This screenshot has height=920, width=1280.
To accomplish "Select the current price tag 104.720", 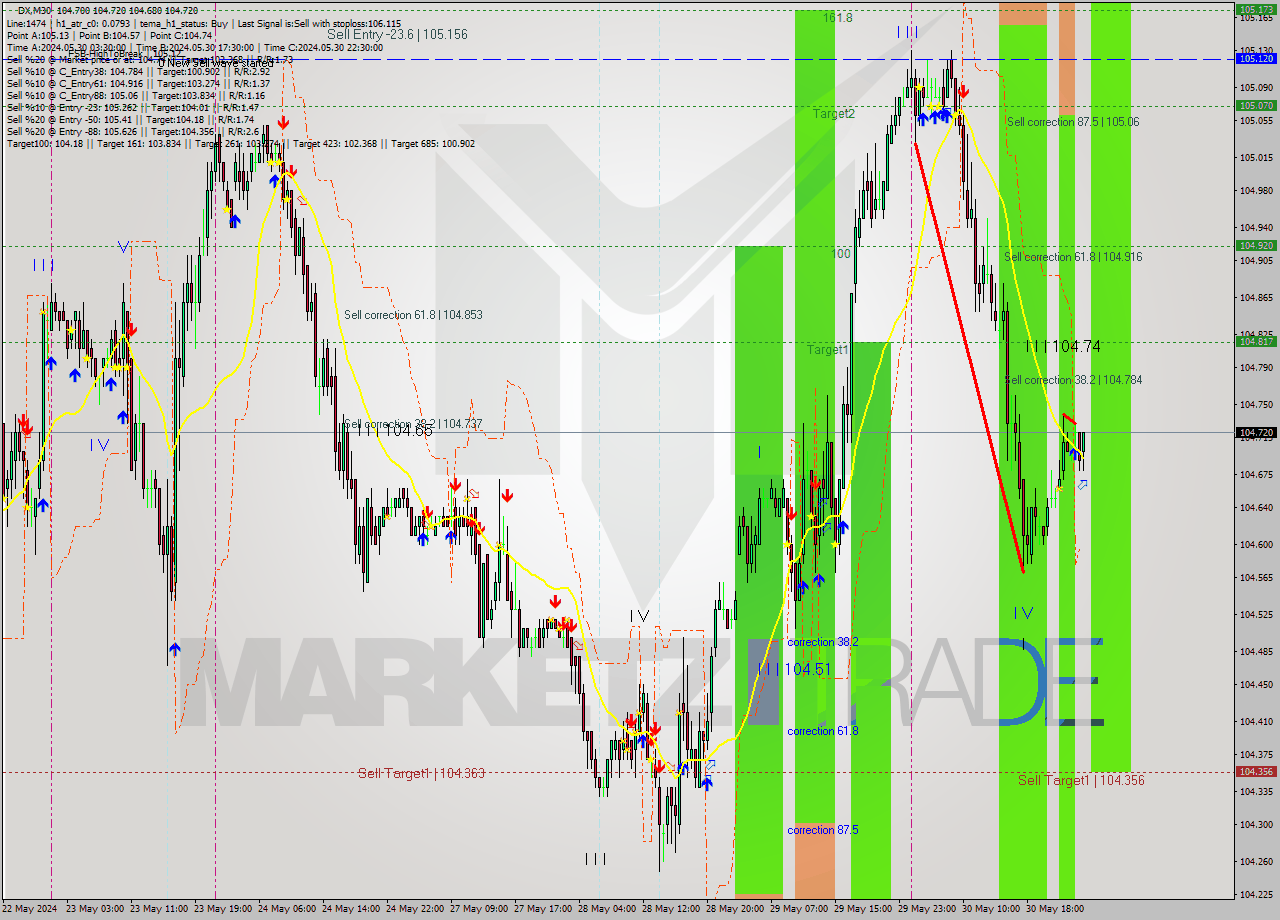I will tap(1256, 433).
